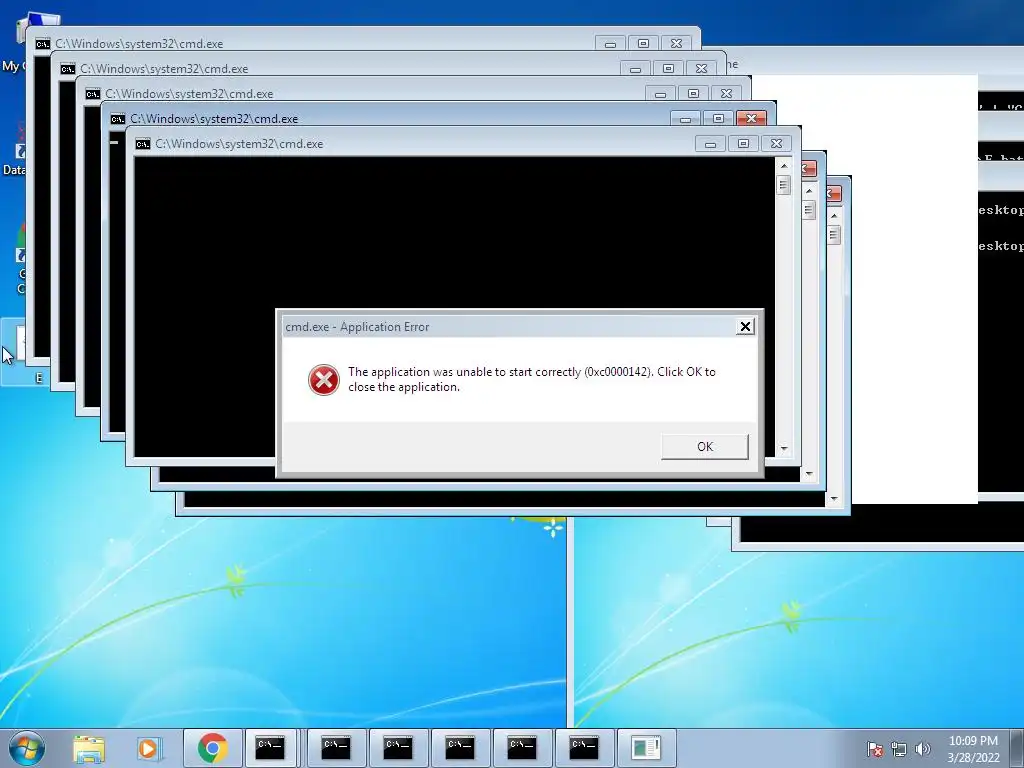Open the volume control in the system tray
This screenshot has width=1024, height=768.
point(923,749)
